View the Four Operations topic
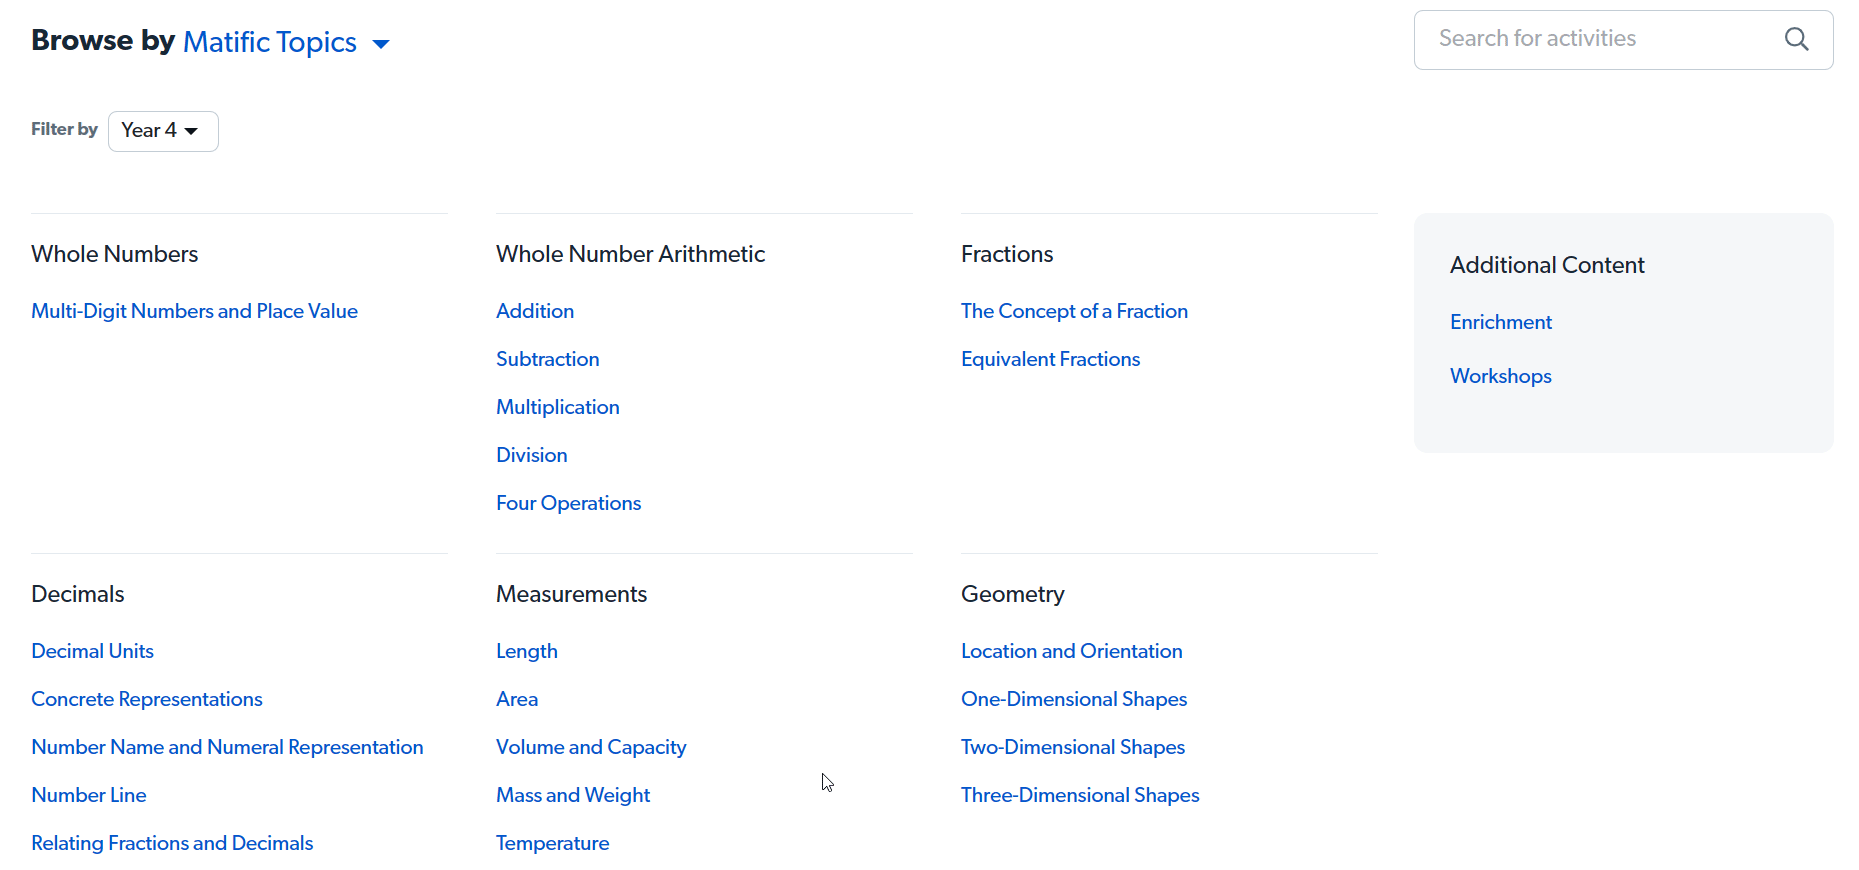This screenshot has height=870, width=1859. [568, 503]
